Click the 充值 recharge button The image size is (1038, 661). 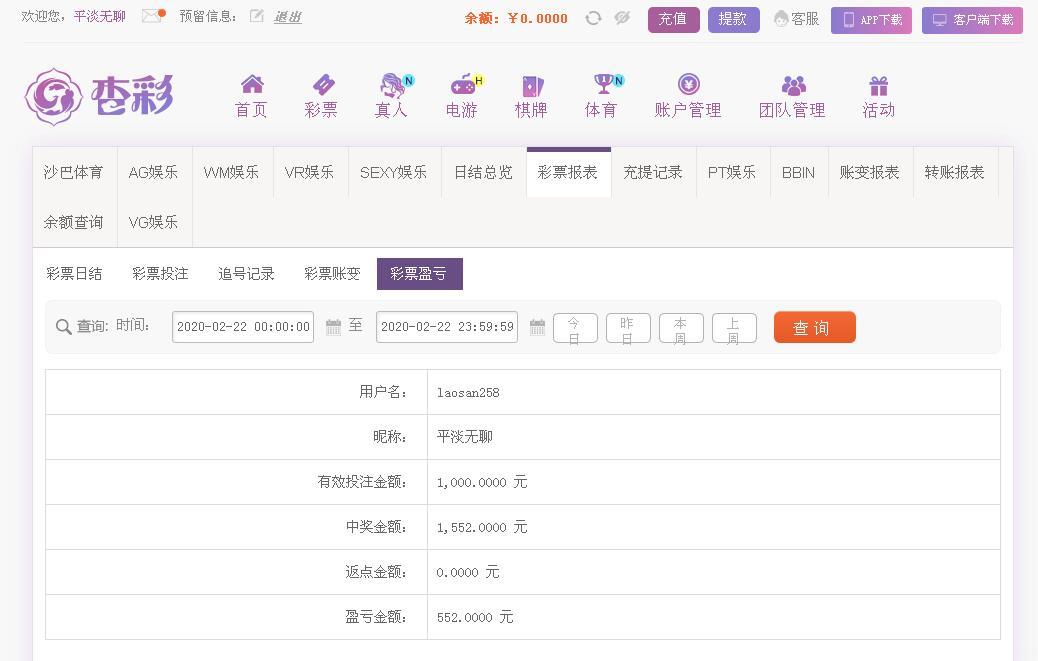point(673,19)
